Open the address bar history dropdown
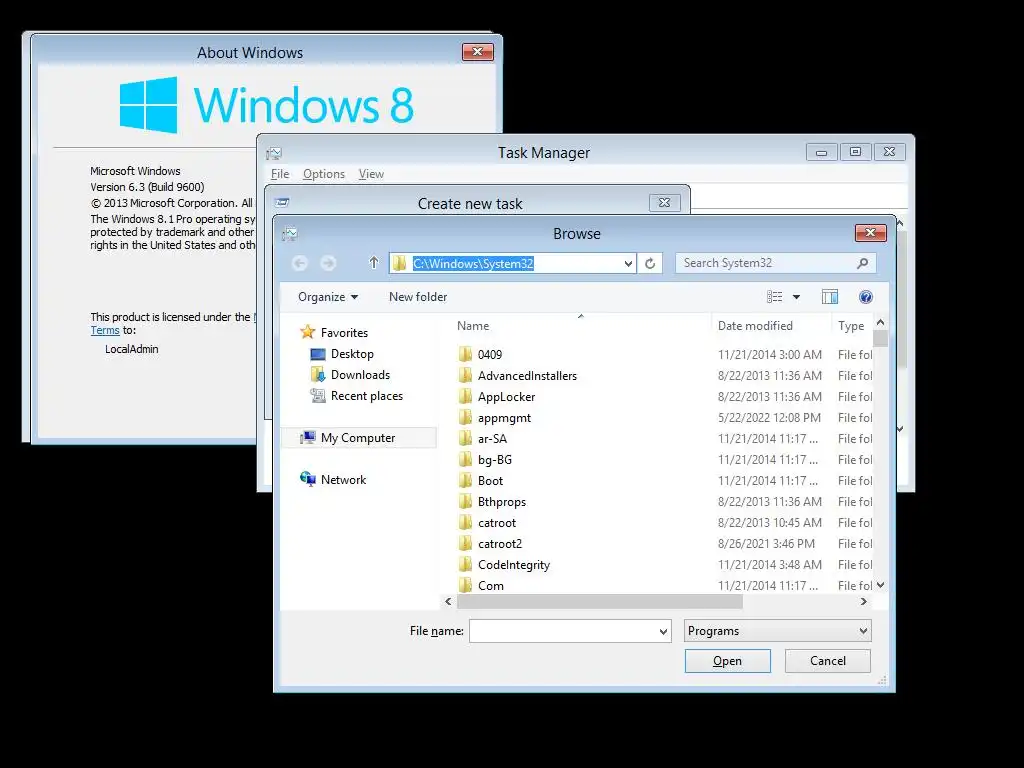 pos(628,263)
